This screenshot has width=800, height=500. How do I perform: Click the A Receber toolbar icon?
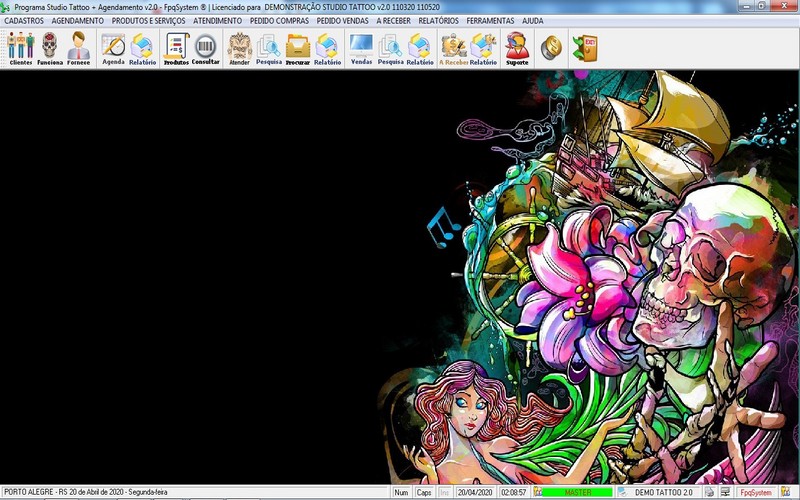pyautogui.click(x=454, y=47)
